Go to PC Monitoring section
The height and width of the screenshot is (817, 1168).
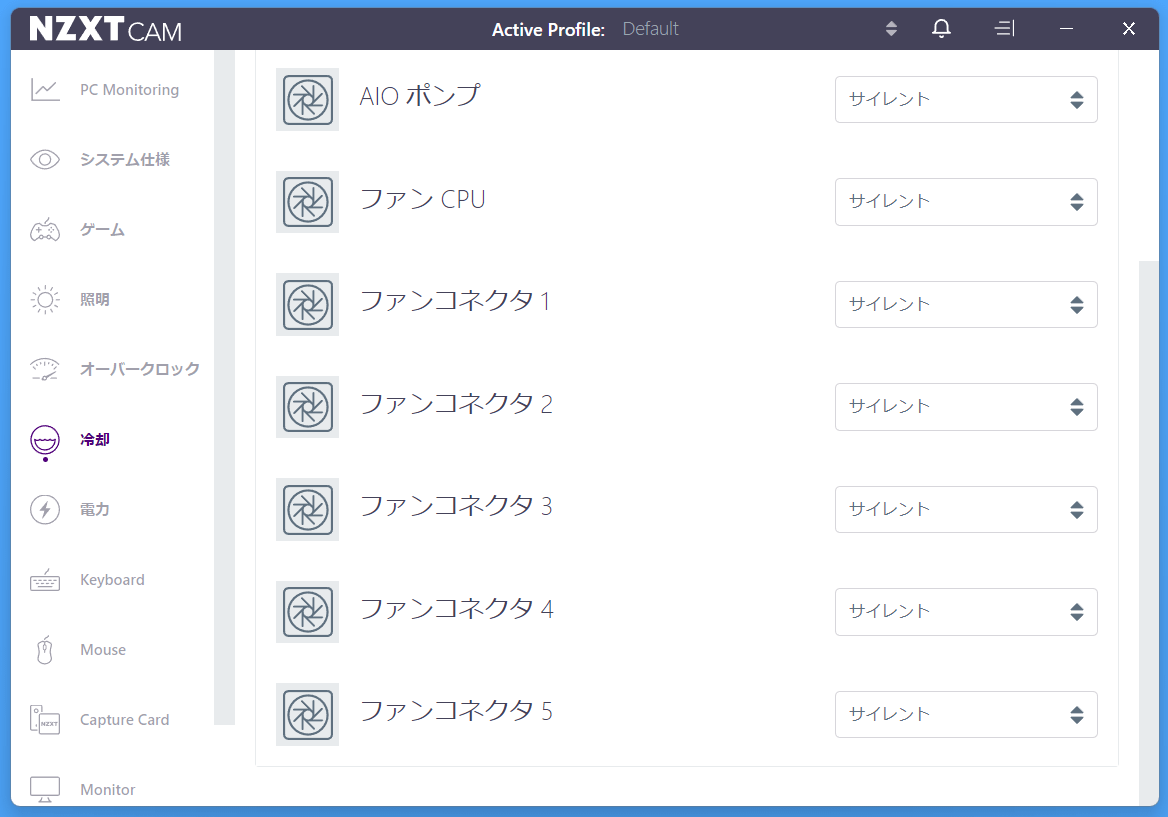click(129, 90)
